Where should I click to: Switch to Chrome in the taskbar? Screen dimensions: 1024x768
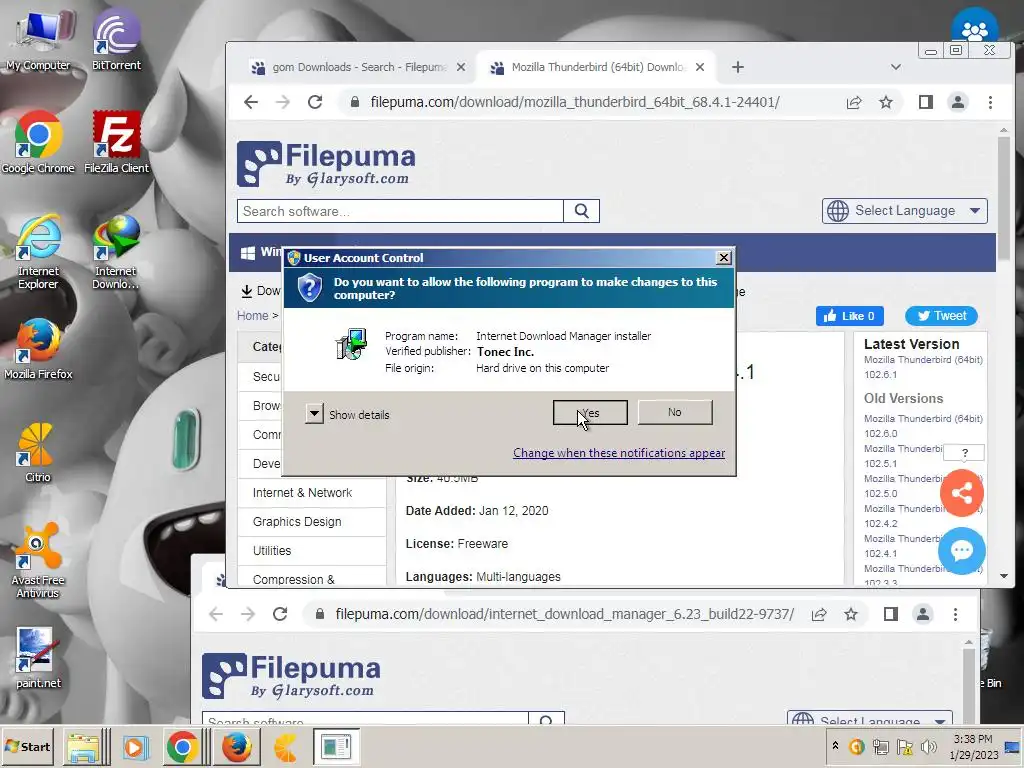tap(183, 747)
